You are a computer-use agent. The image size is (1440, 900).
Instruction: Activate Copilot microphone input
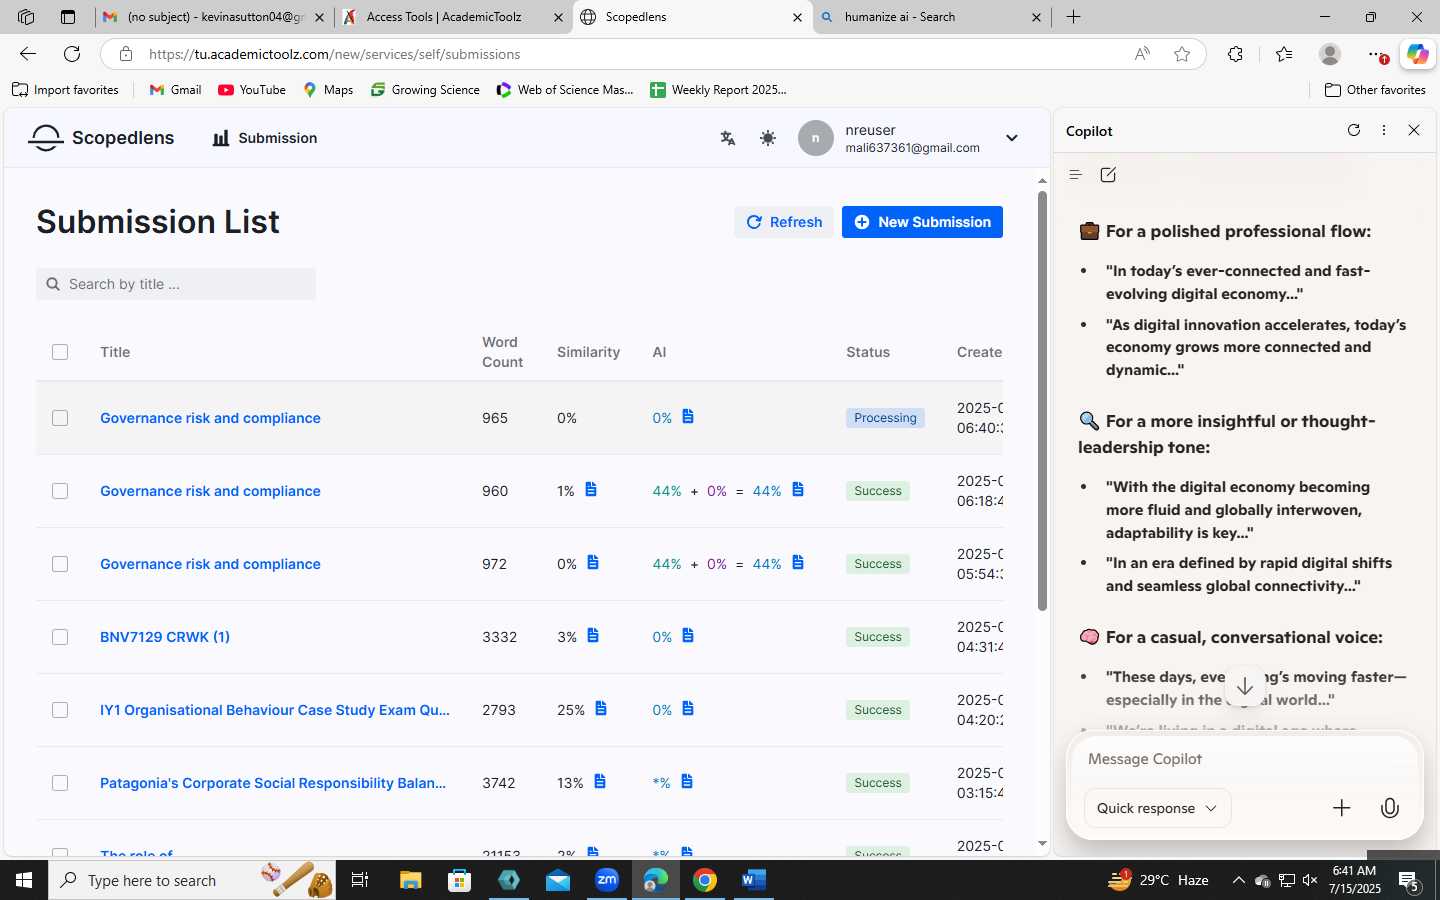click(x=1390, y=808)
